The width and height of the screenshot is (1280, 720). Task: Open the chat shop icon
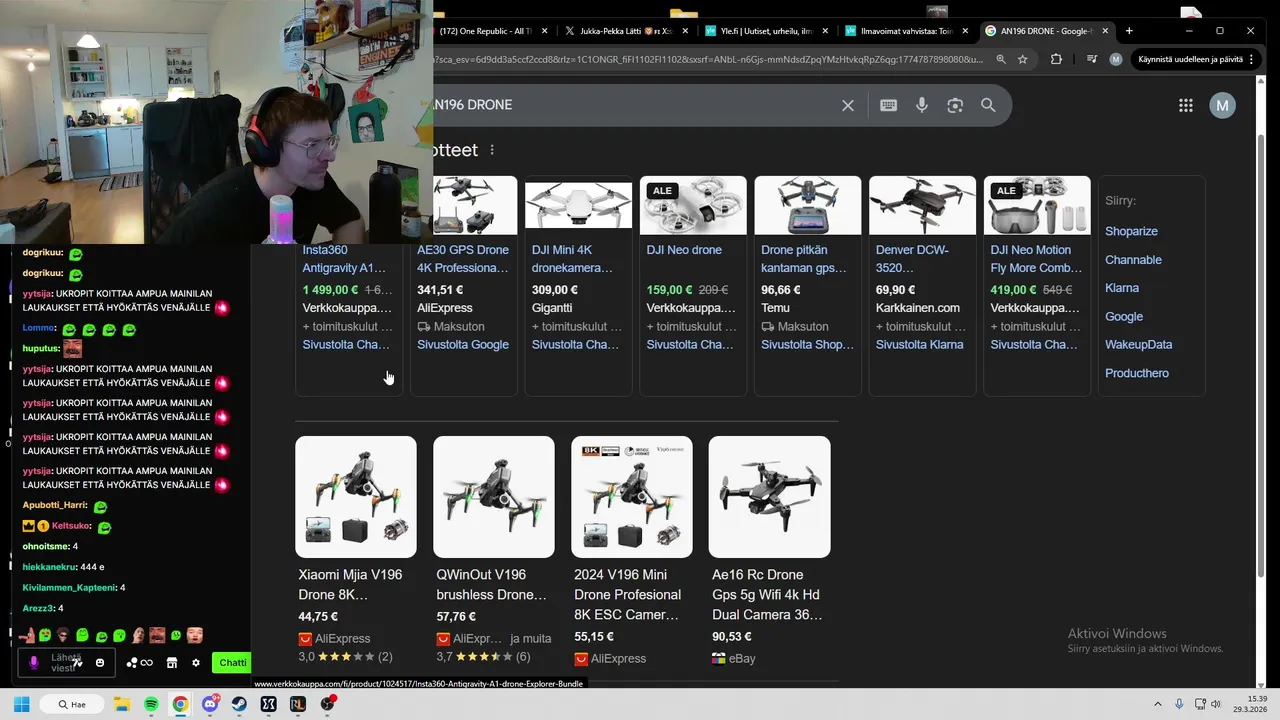pos(171,662)
